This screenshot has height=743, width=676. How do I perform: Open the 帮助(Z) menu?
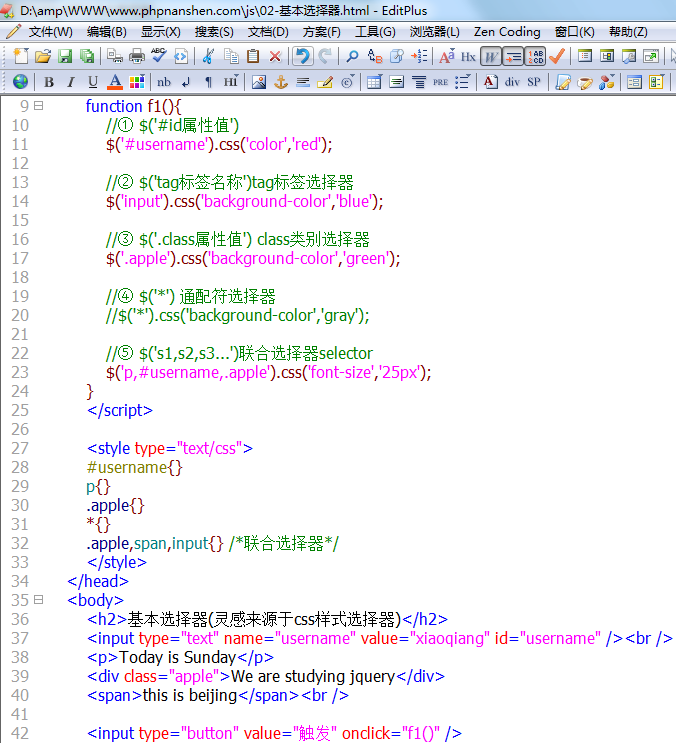point(628,32)
